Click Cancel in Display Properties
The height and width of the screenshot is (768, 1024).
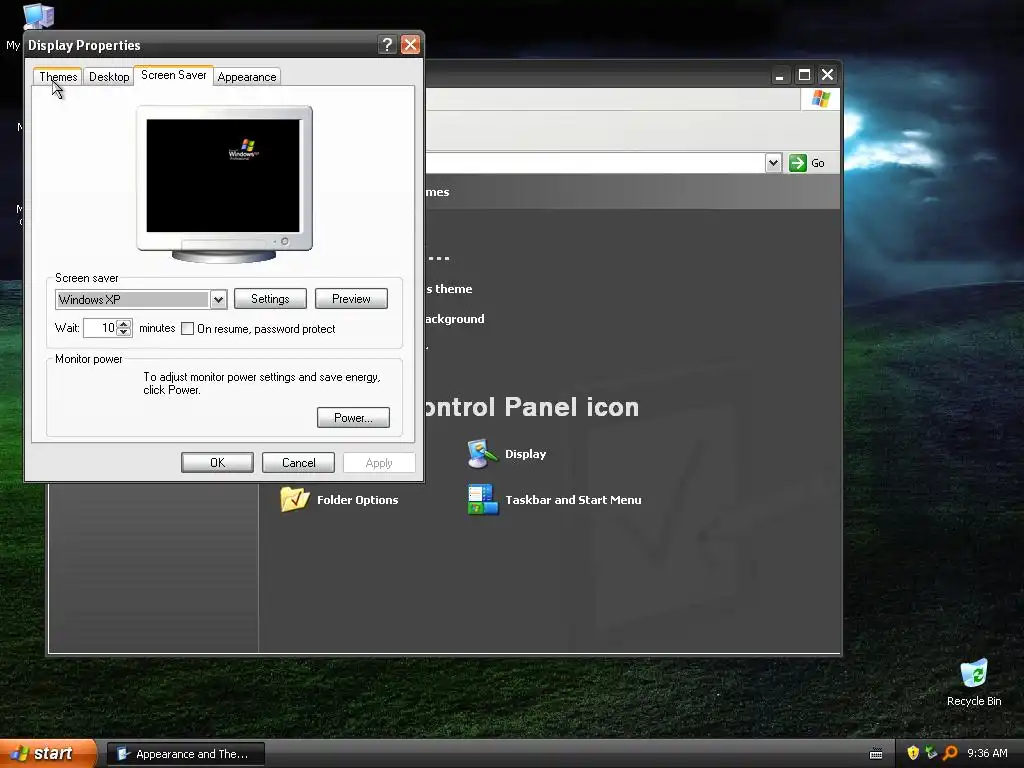[298, 462]
